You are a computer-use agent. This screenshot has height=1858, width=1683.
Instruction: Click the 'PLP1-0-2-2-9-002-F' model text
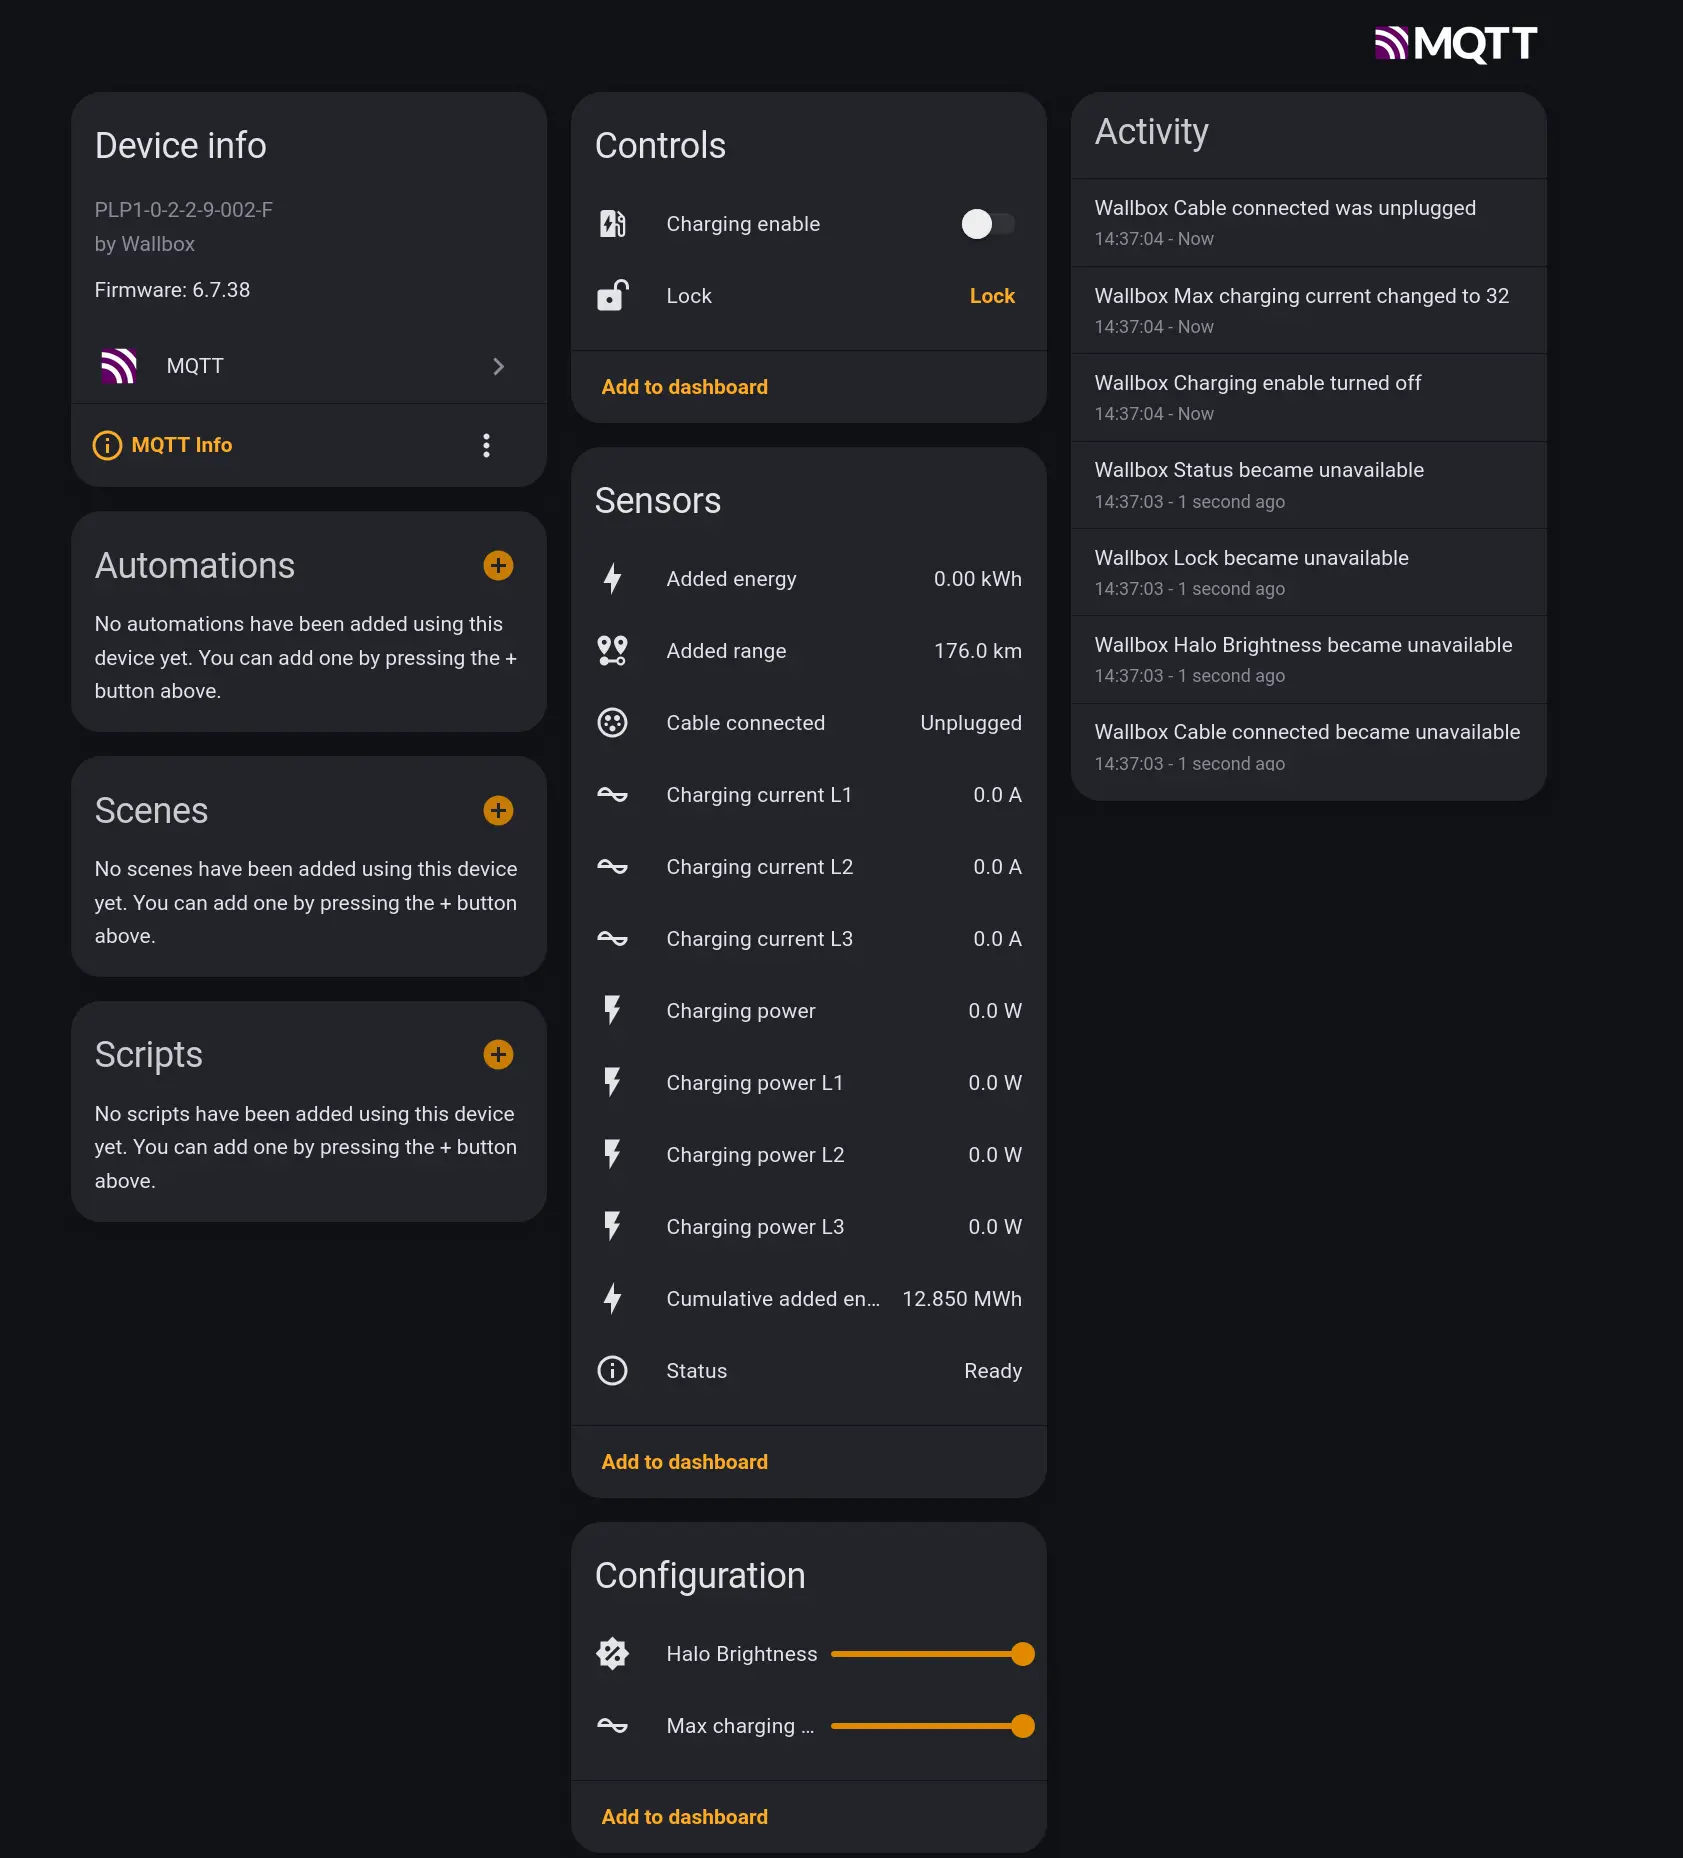184,210
